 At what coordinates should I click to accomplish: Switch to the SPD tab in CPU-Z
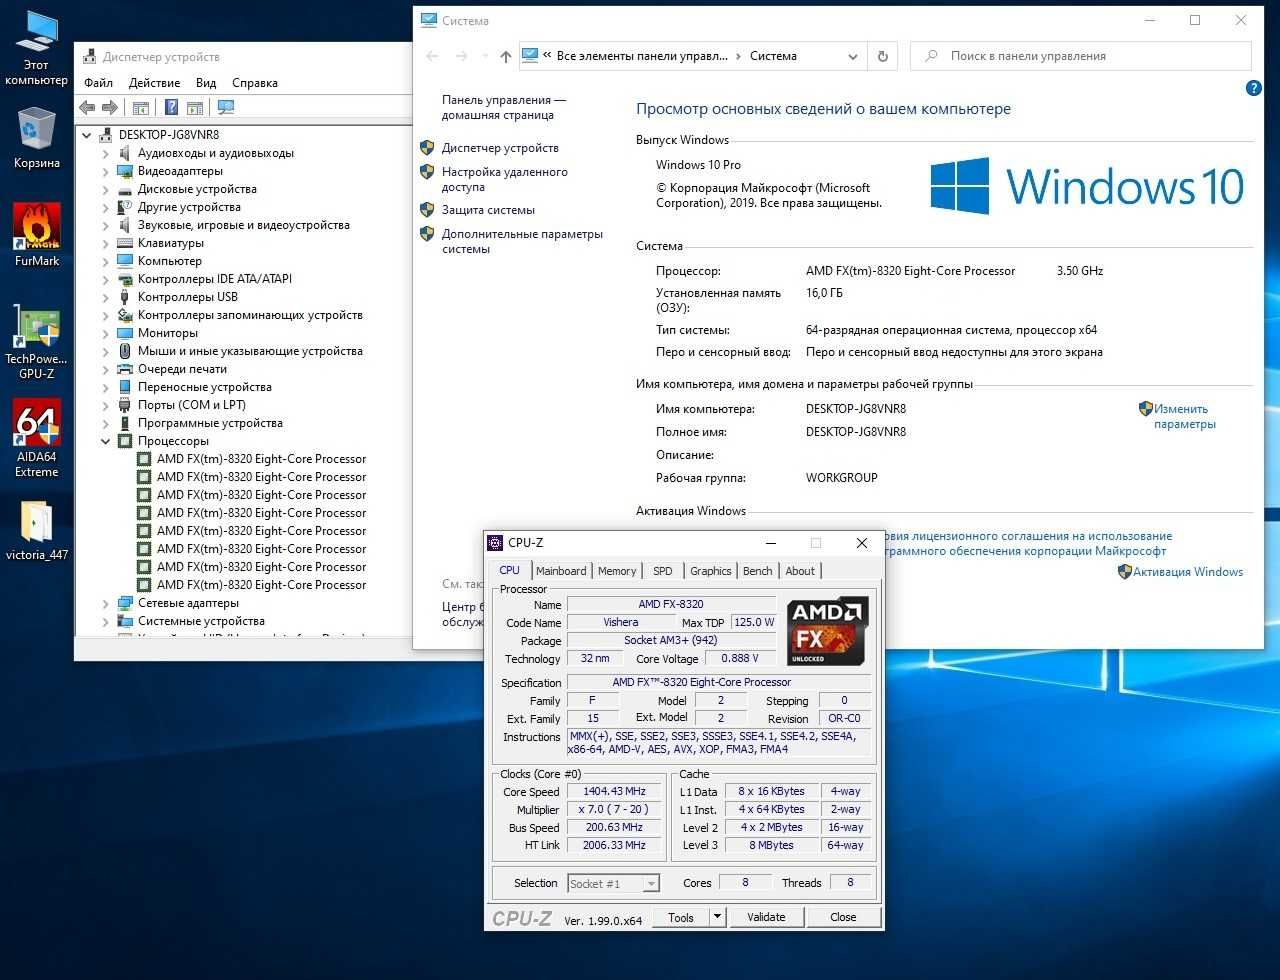tap(663, 571)
